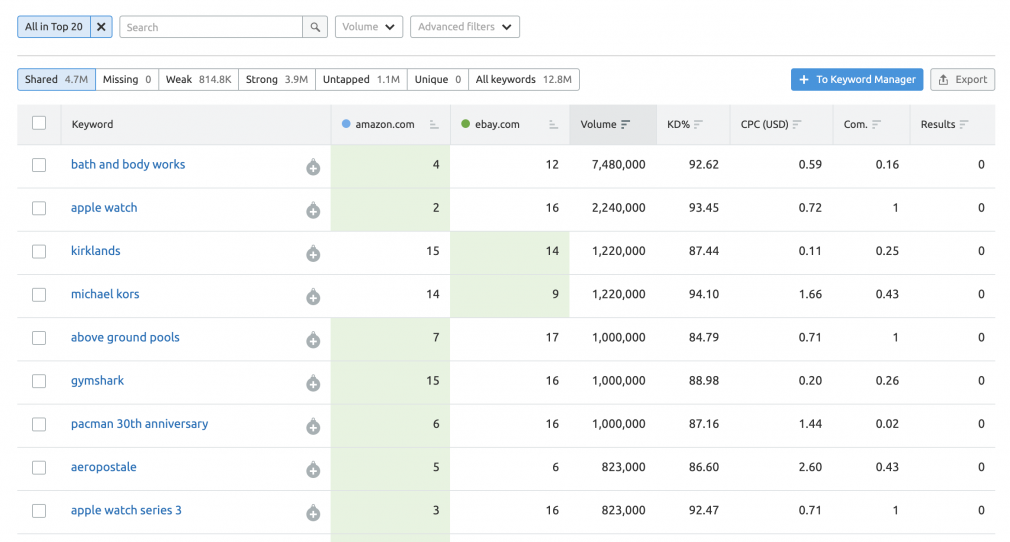Switch to the Weak tab
Viewport: 1010px width, 542px height.
click(198, 79)
